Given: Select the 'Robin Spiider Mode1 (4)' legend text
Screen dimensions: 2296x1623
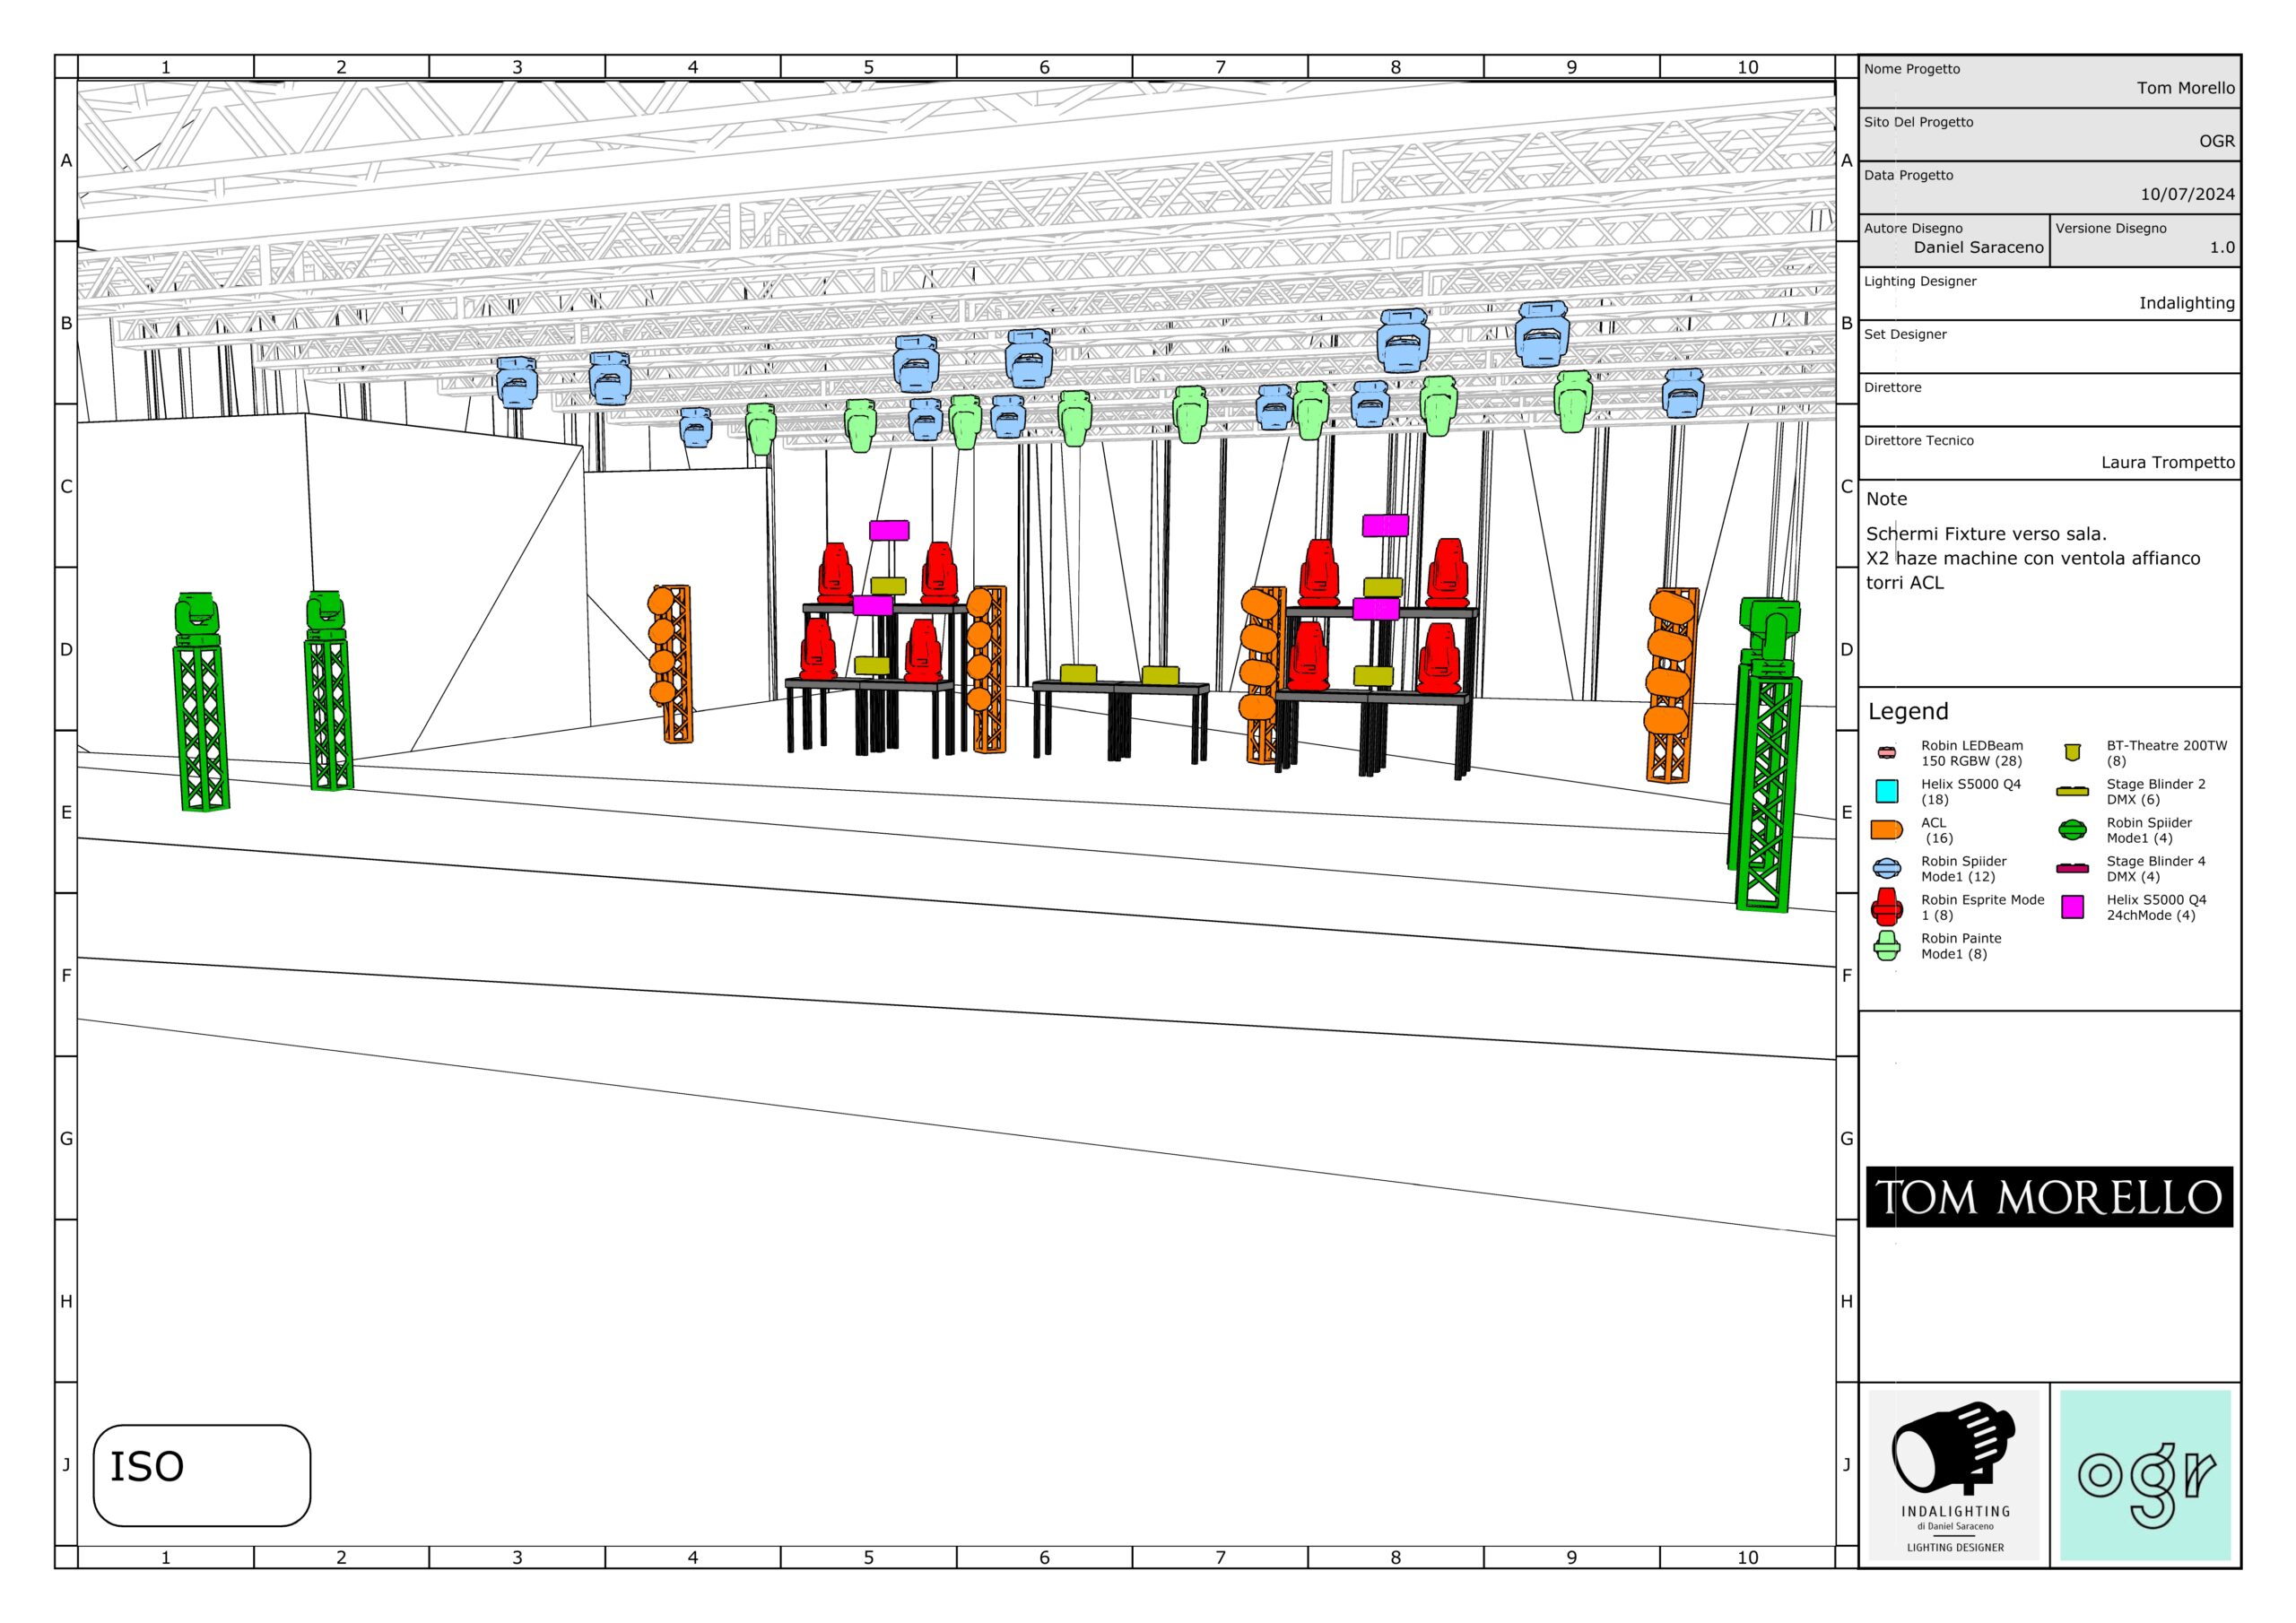Looking at the screenshot, I should [x=2149, y=830].
